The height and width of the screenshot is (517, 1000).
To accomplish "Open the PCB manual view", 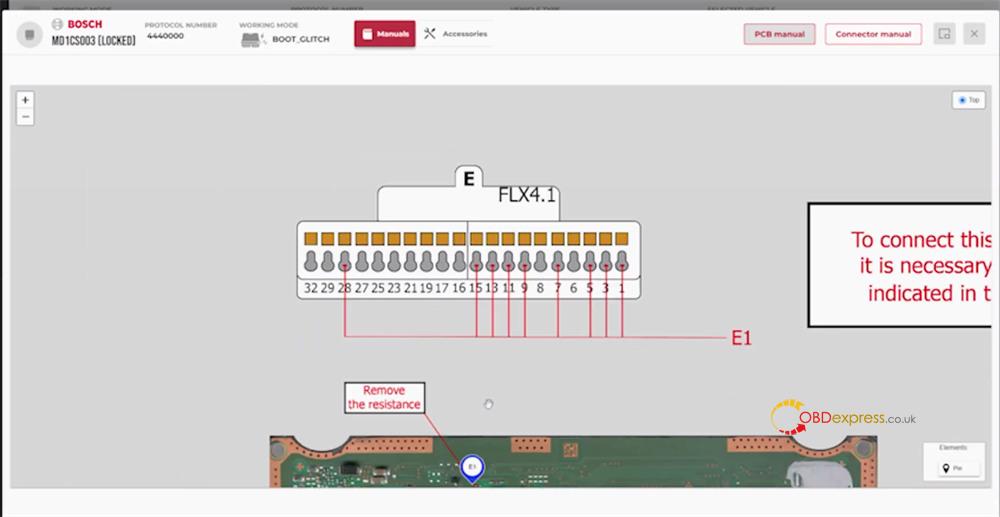I will point(779,34).
